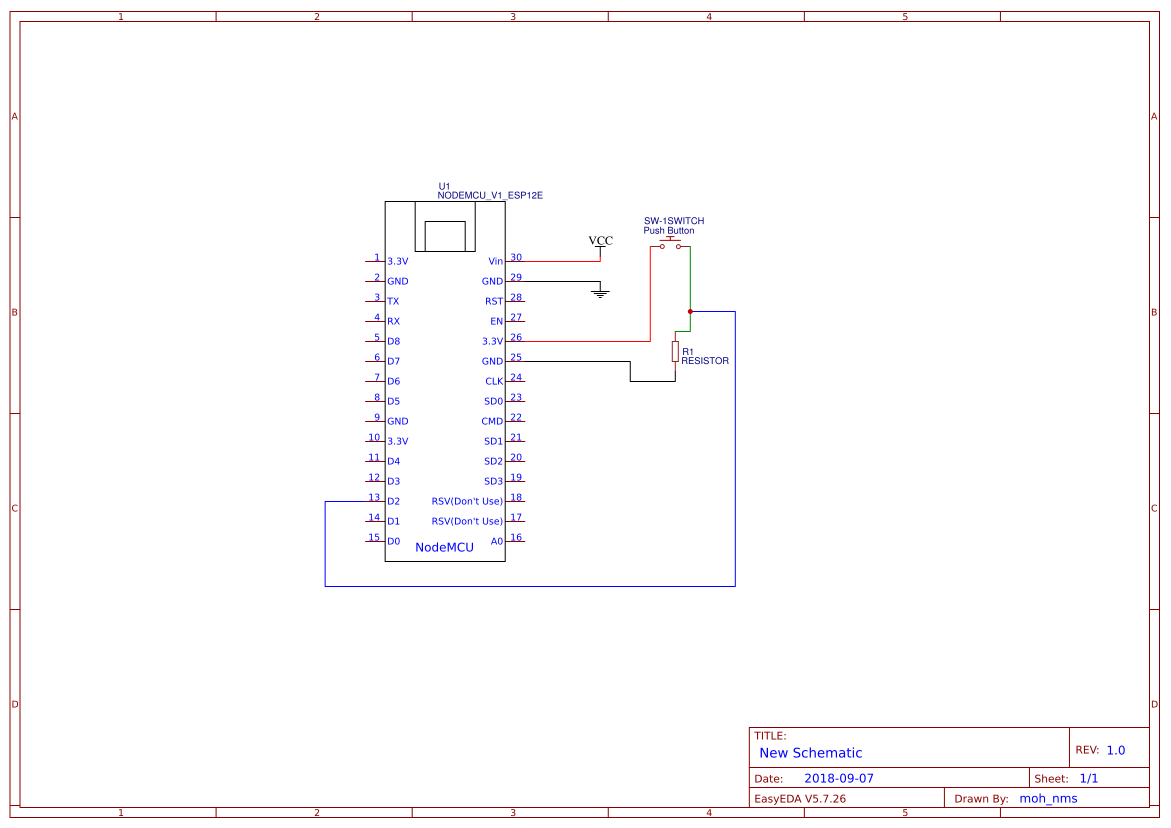Click pin number 16 beside A0
The width and height of the screenshot is (1171, 828).
516,538
